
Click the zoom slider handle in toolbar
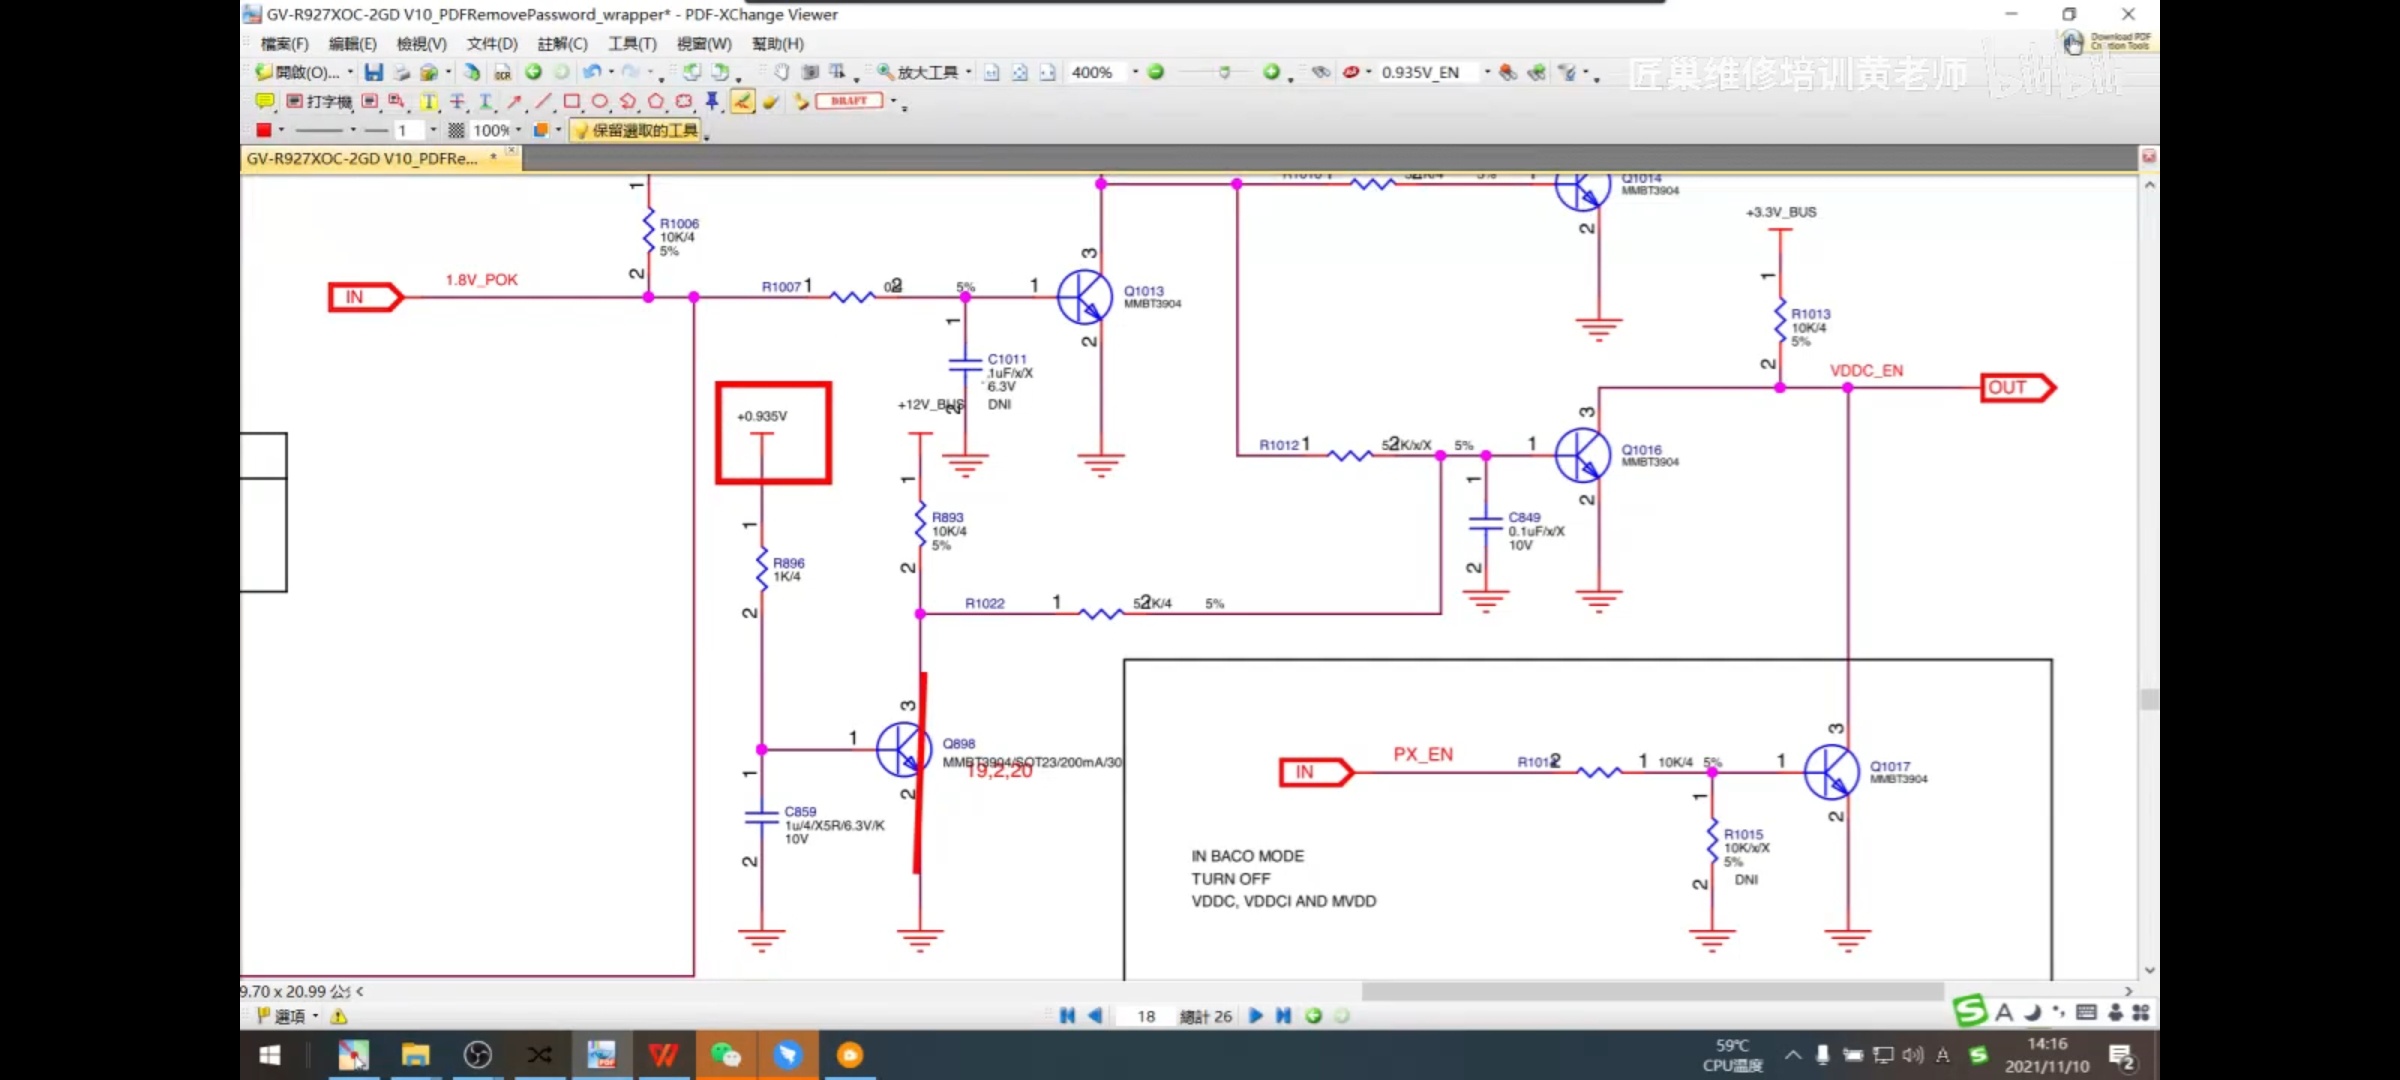1223,72
